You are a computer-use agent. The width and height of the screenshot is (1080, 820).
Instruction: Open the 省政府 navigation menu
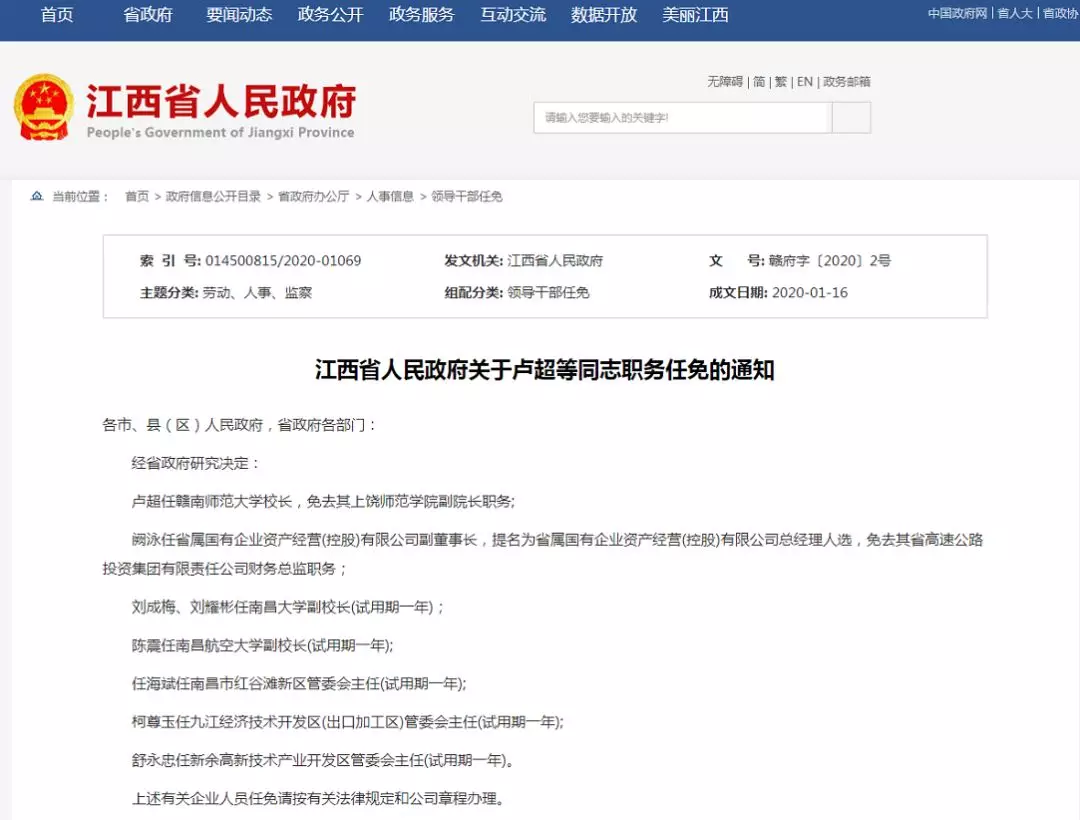pos(146,17)
